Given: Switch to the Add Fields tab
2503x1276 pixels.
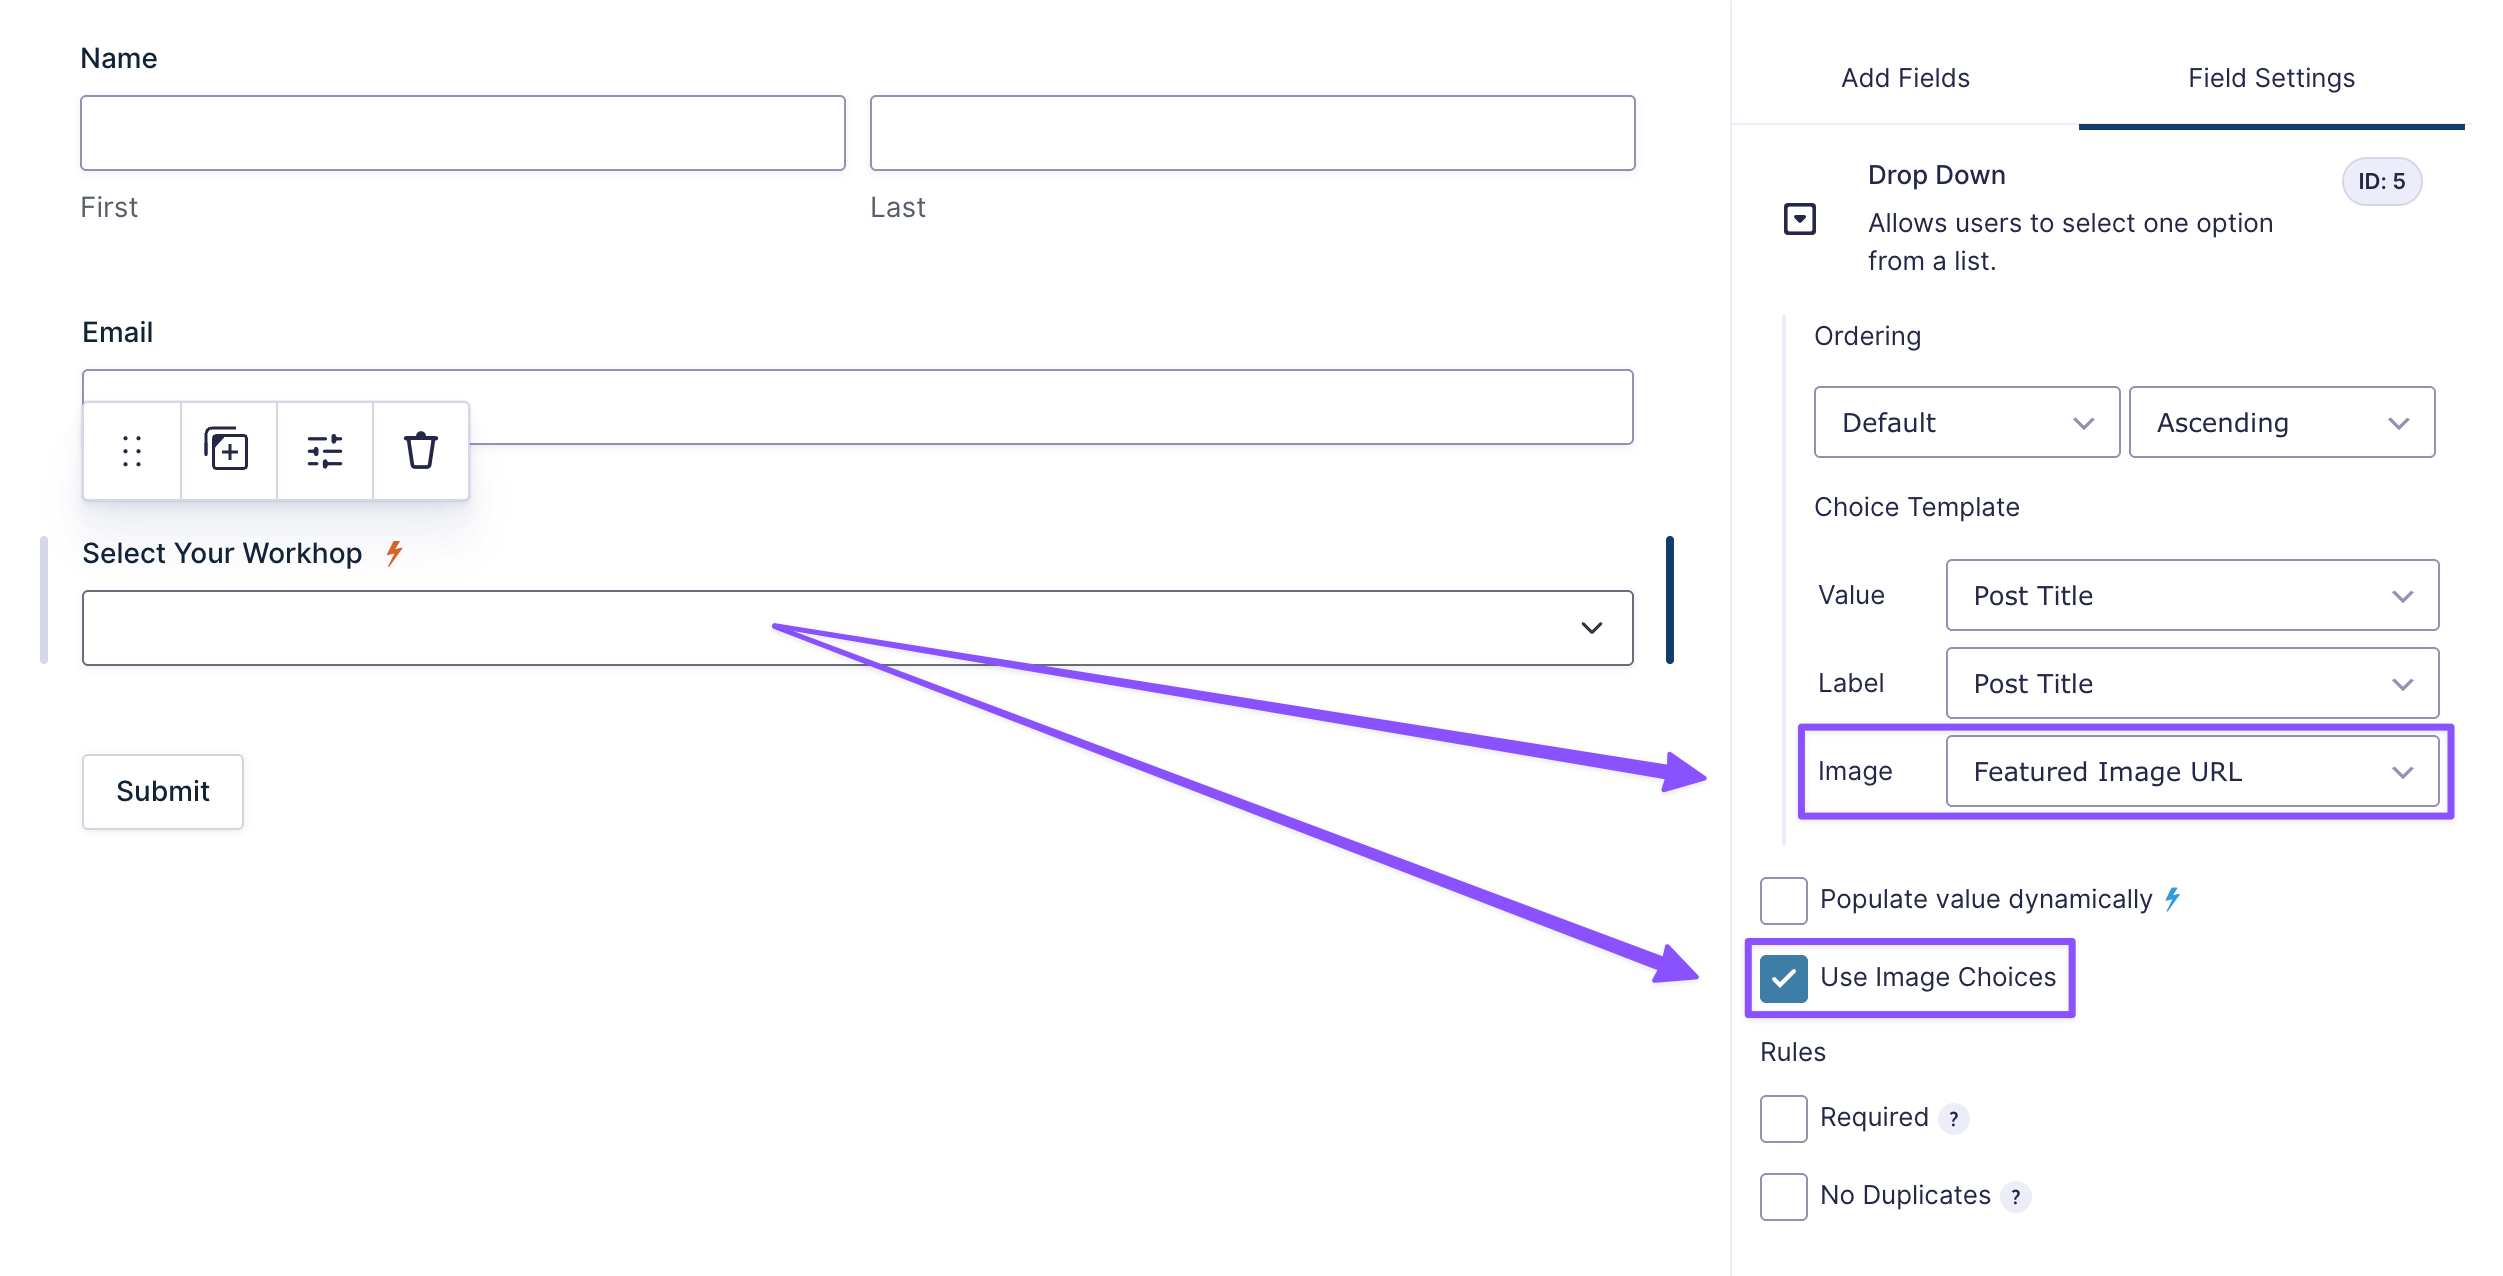Looking at the screenshot, I should 1905,78.
